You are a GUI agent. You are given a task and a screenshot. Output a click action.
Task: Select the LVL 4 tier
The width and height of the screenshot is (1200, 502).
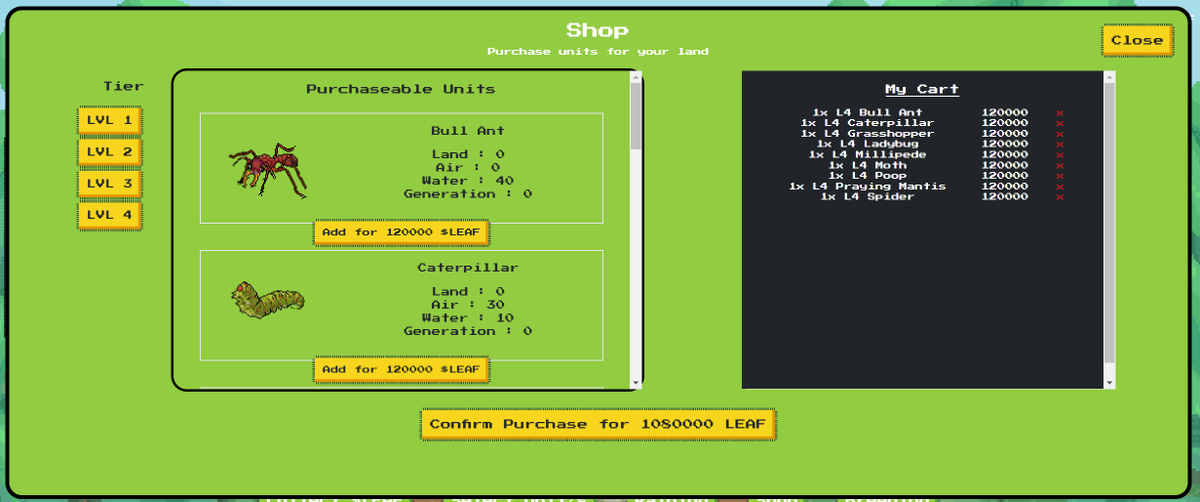point(109,215)
